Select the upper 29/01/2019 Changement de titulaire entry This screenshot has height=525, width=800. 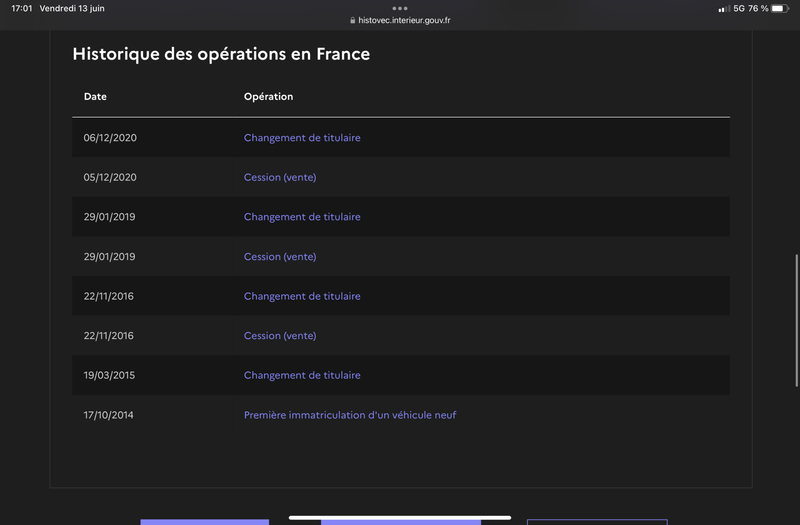[x=302, y=217]
